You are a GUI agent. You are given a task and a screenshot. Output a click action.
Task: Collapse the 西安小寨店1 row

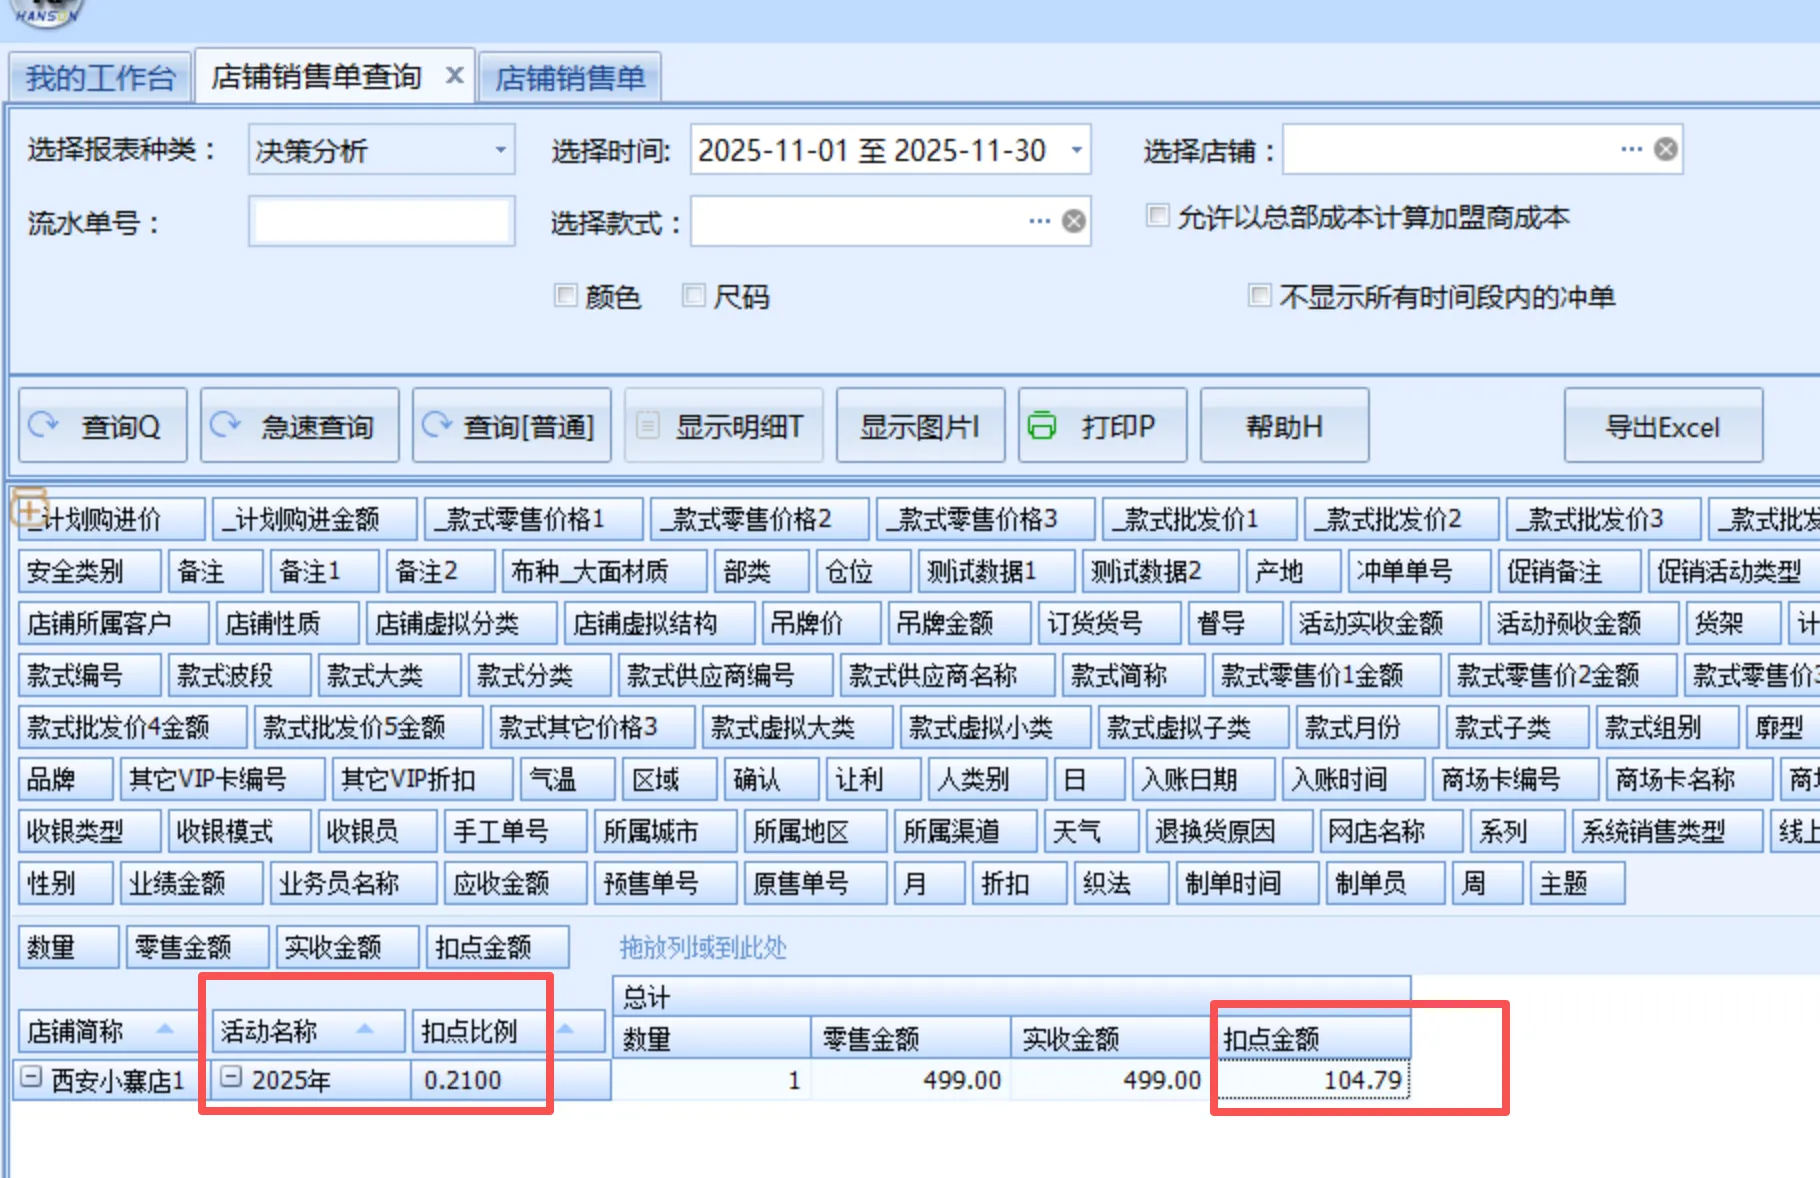click(32, 1077)
